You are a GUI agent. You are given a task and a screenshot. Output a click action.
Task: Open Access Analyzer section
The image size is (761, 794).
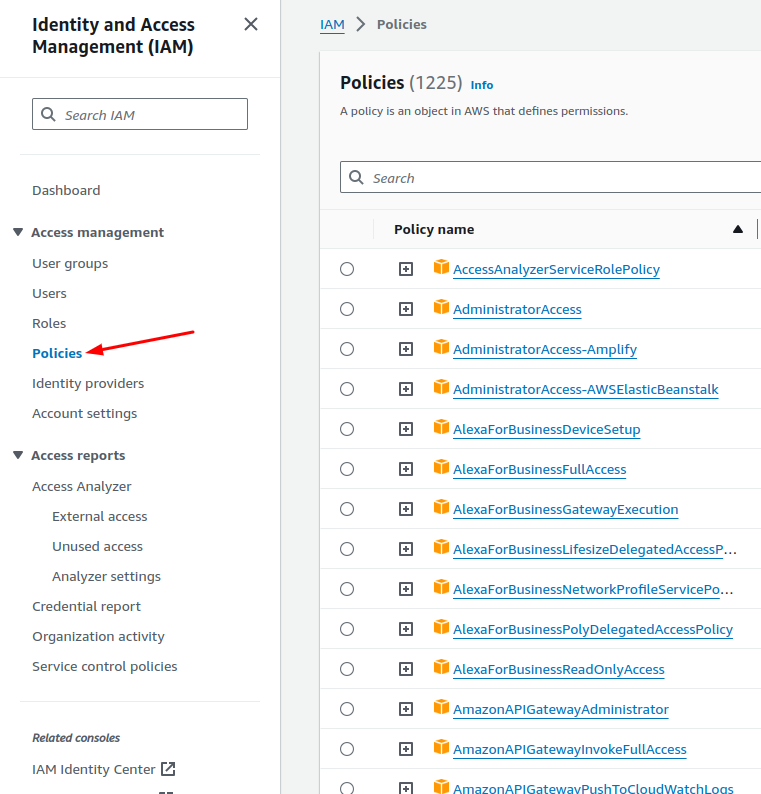[82, 487]
